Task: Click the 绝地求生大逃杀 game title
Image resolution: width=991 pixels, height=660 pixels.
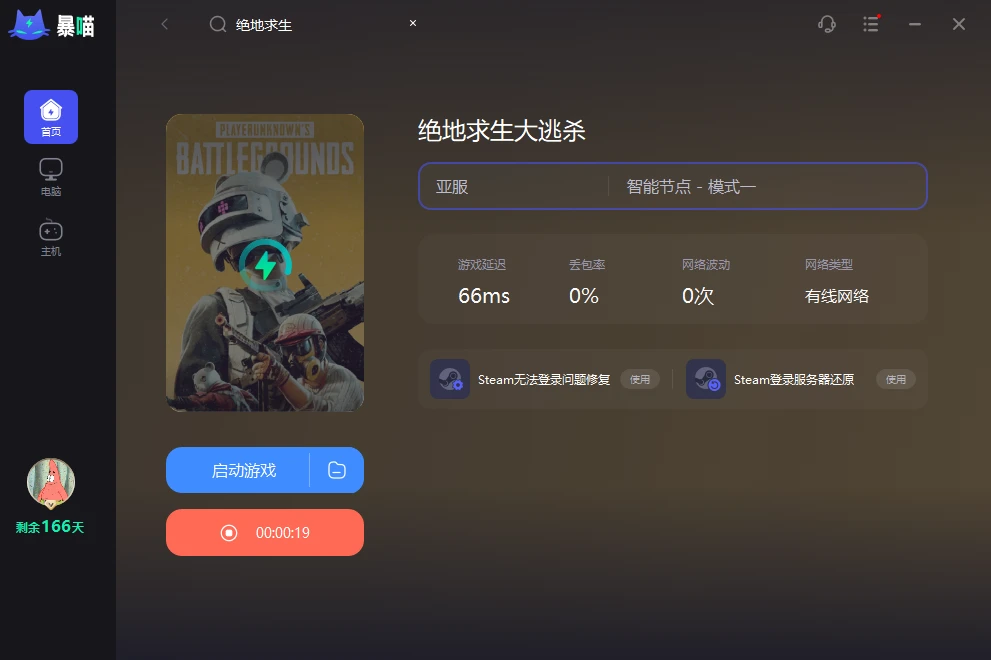Action: (x=502, y=131)
